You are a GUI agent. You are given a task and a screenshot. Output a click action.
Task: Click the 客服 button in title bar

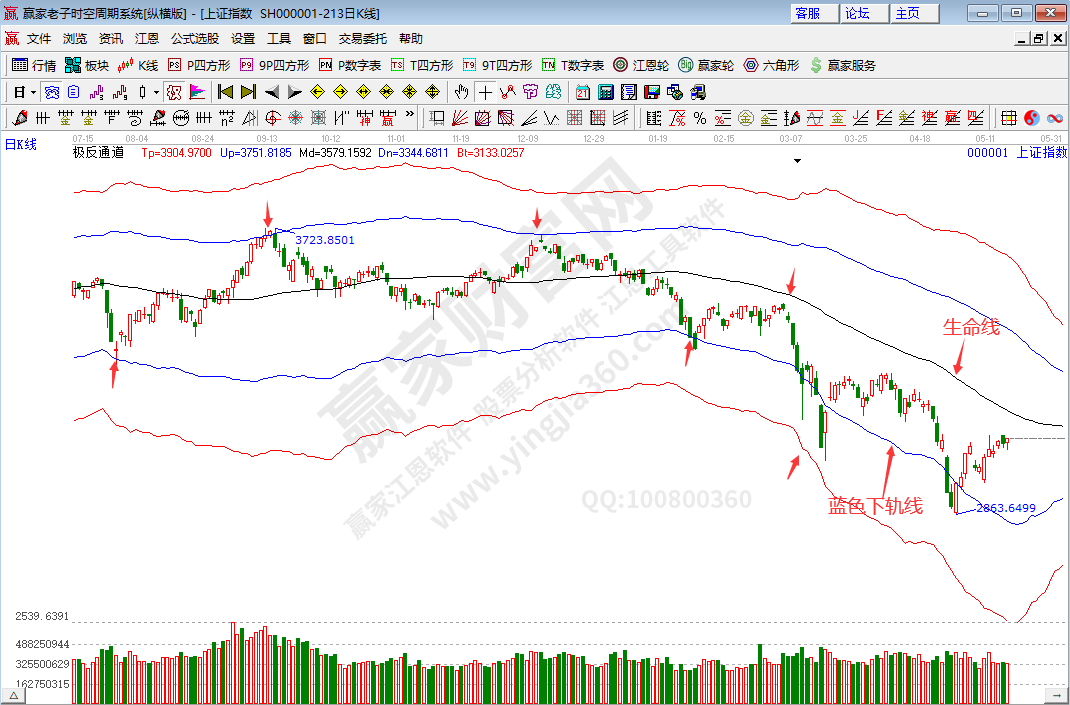tap(807, 13)
